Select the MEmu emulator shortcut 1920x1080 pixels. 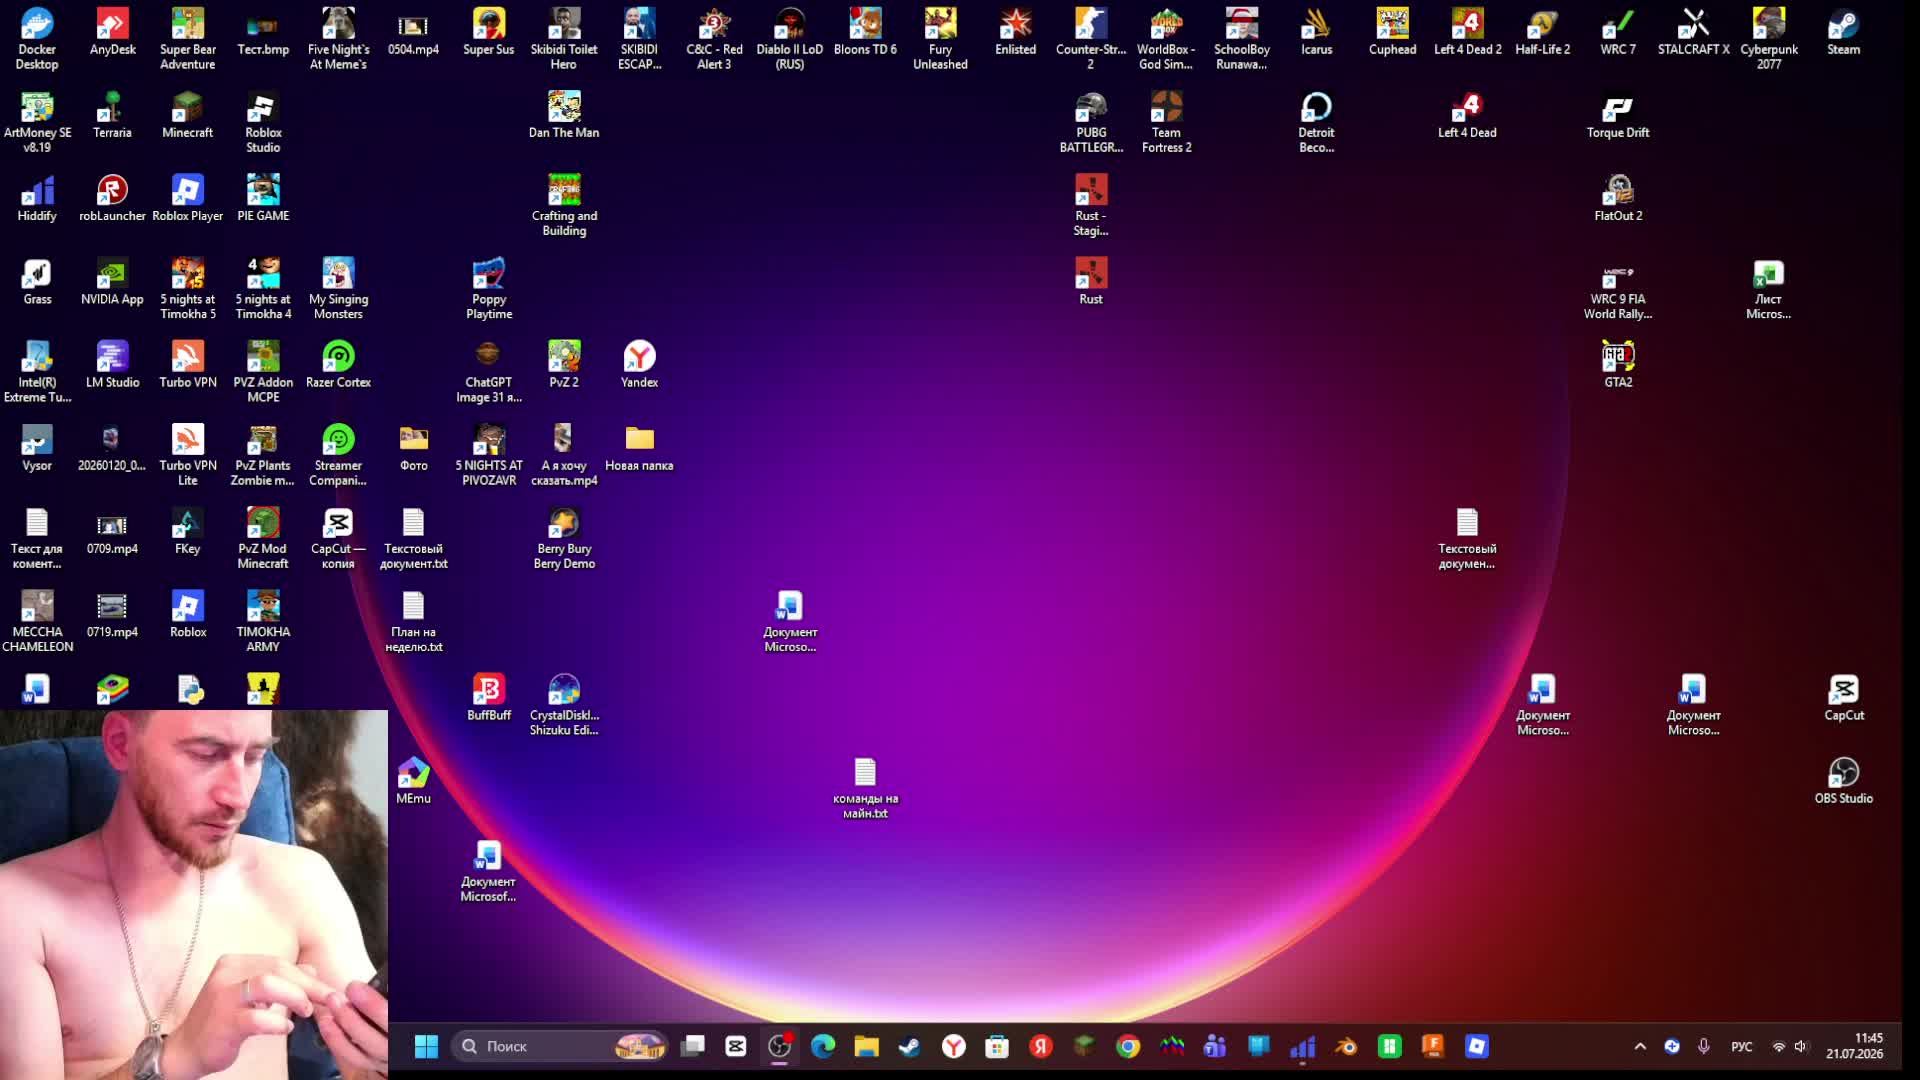(413, 780)
